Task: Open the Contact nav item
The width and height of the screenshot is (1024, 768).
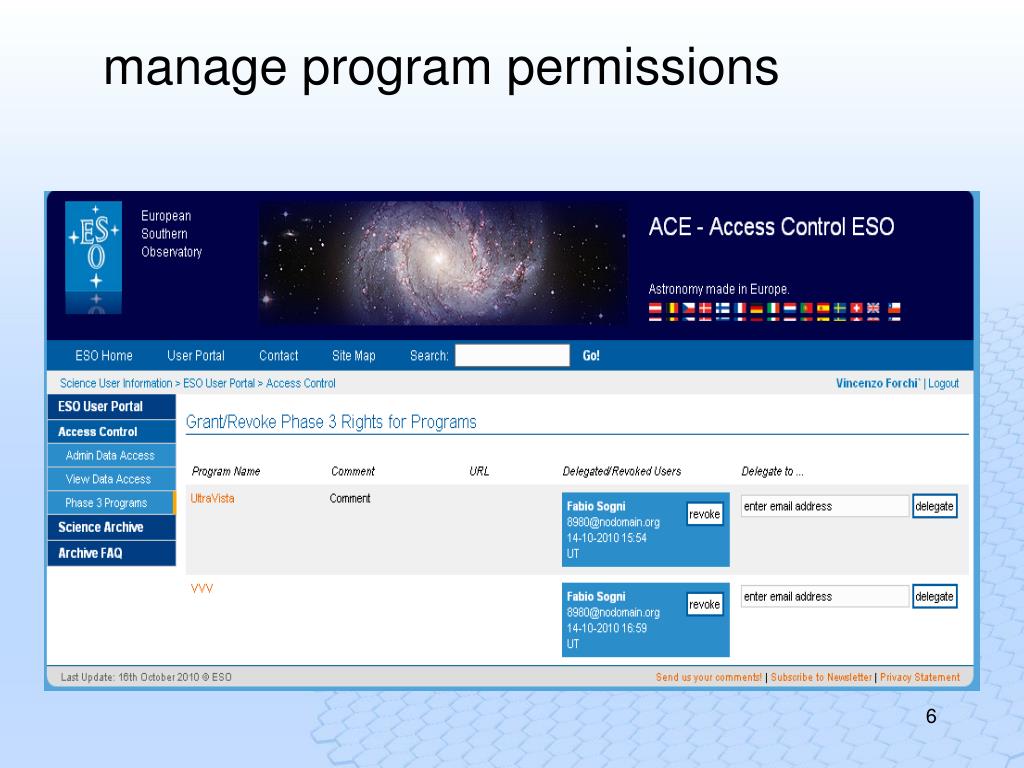Action: [x=278, y=356]
